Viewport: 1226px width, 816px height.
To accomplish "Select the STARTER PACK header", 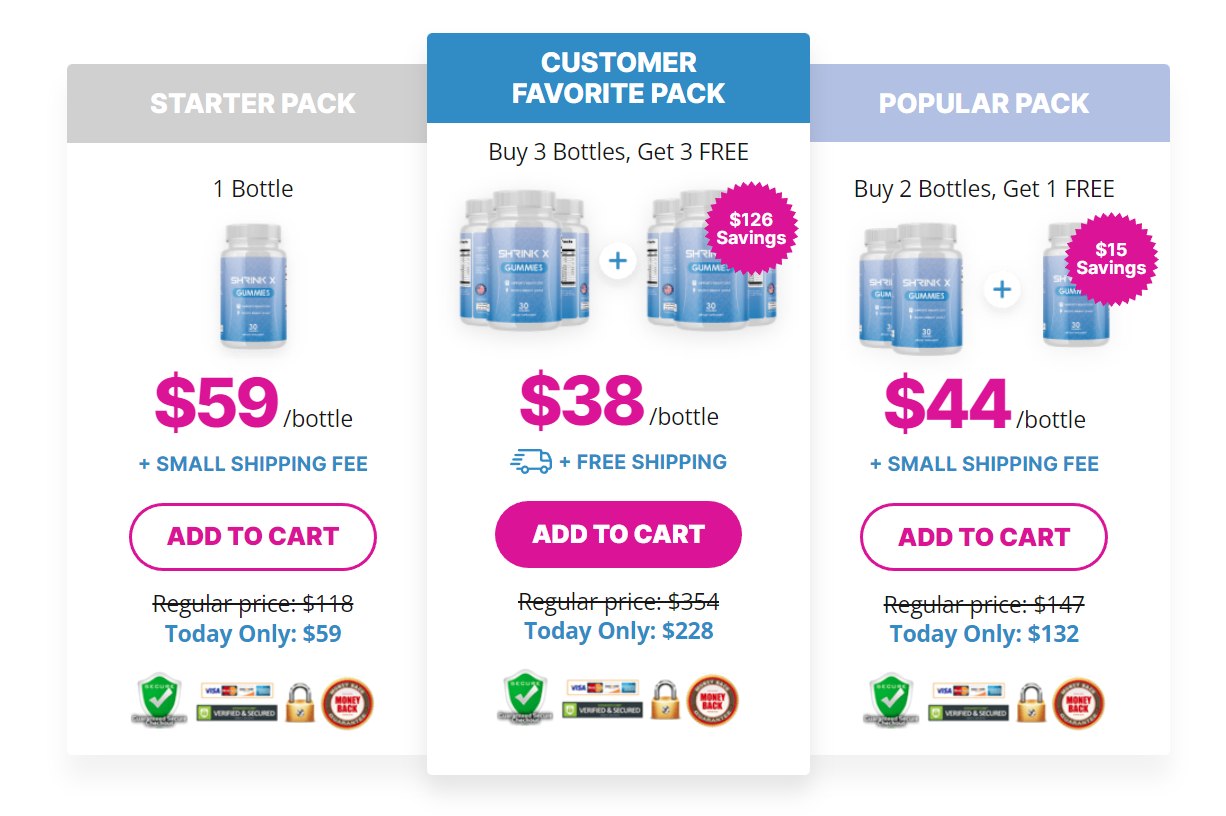I will (x=252, y=103).
